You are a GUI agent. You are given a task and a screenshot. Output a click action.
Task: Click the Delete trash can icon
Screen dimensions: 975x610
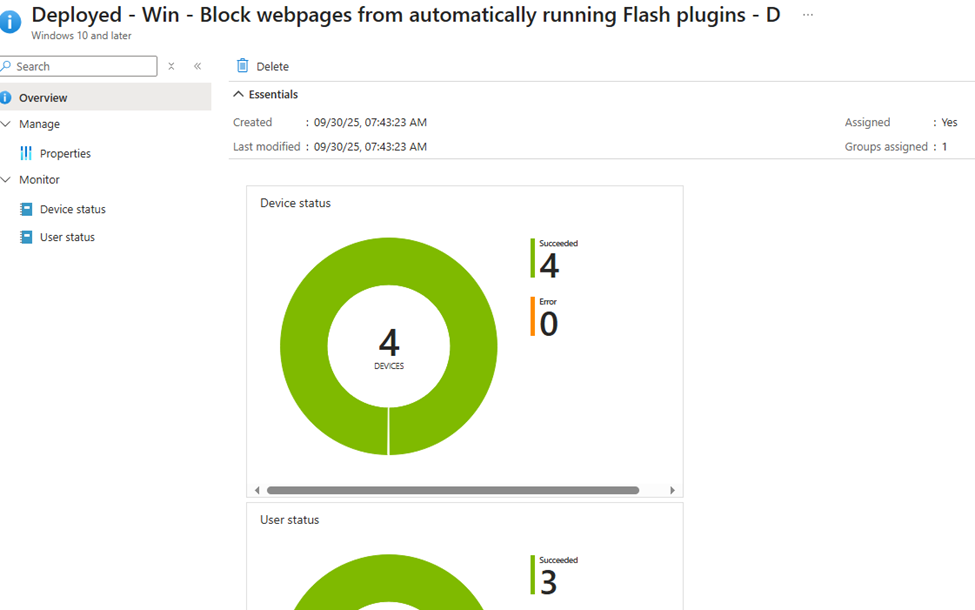pos(242,66)
